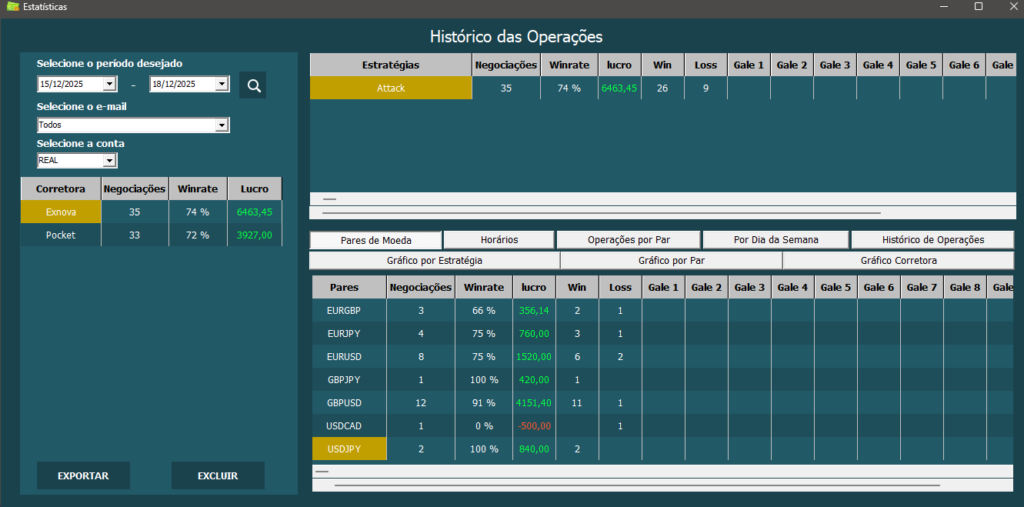Open the end date dropdown picker
The height and width of the screenshot is (507, 1024).
pos(222,85)
